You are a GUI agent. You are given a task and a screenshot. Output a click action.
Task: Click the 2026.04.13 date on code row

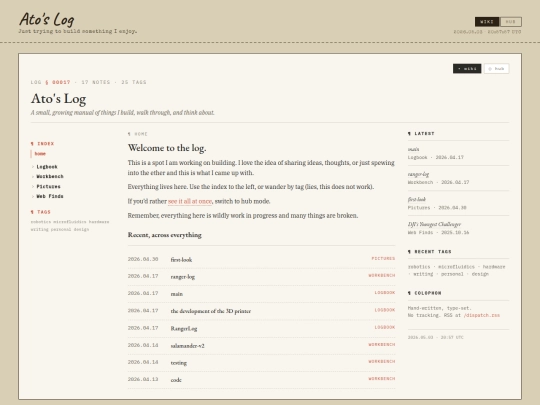click(x=143, y=379)
